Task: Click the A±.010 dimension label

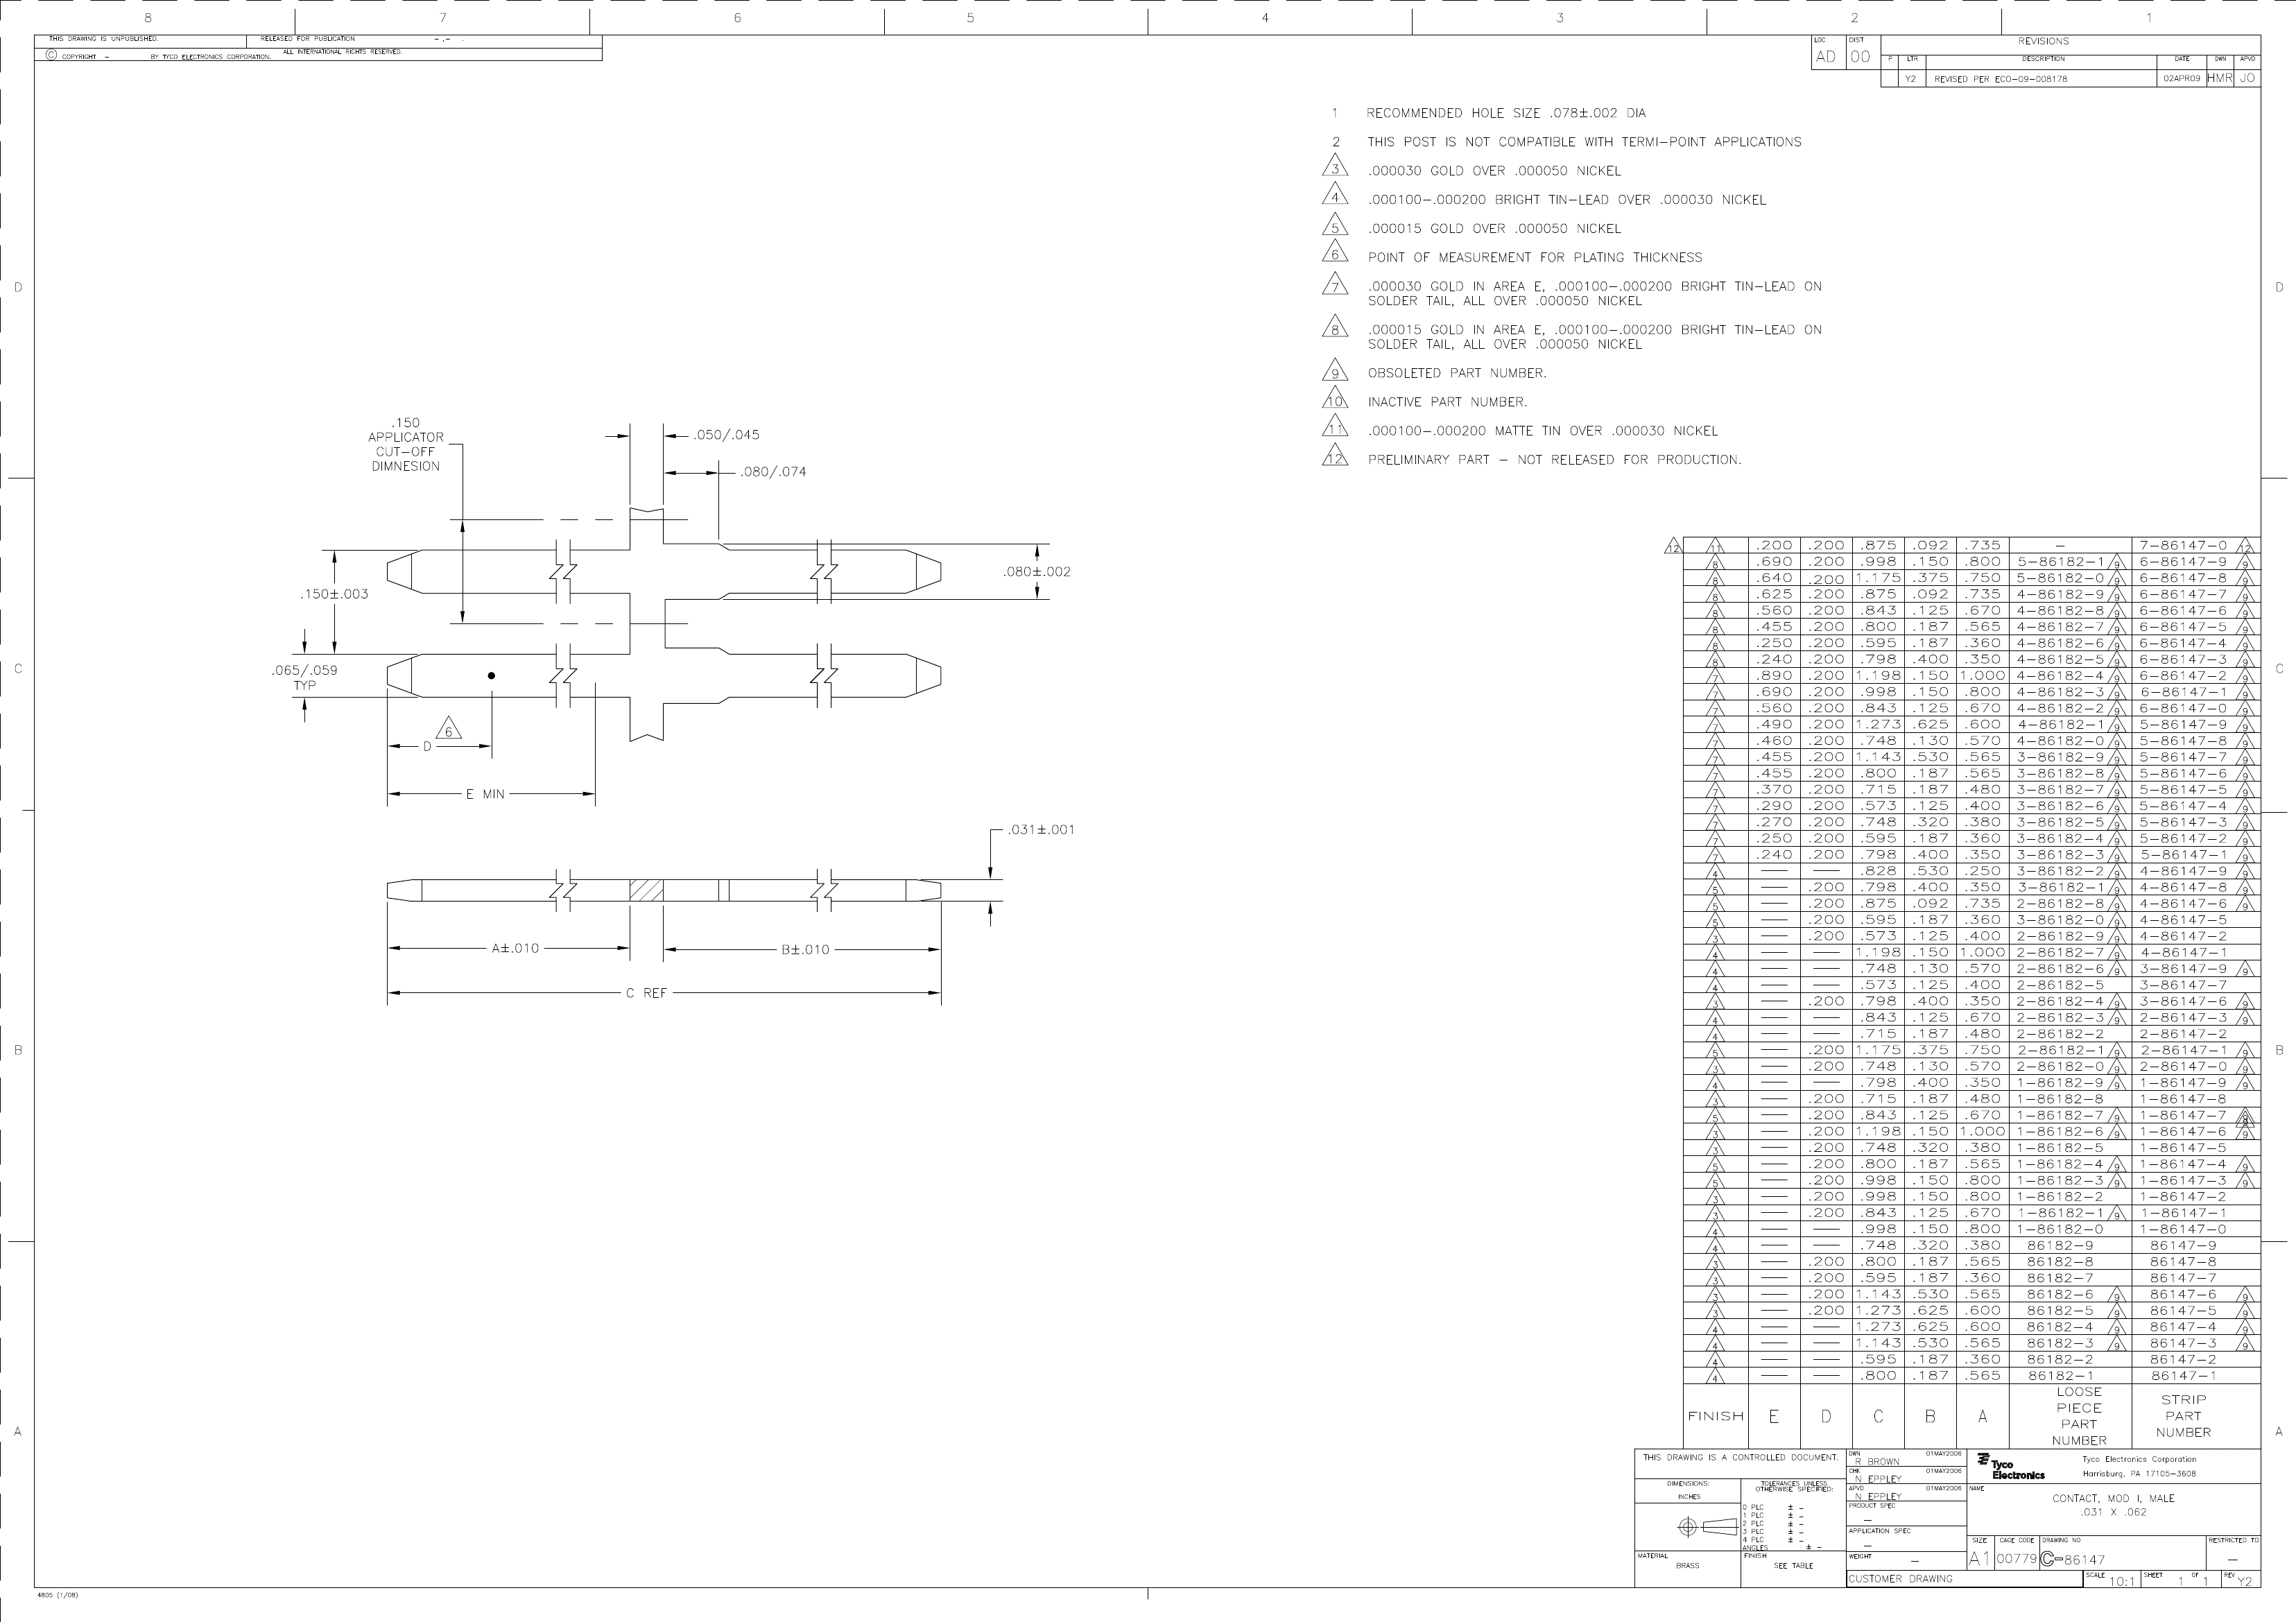Action: [515, 948]
